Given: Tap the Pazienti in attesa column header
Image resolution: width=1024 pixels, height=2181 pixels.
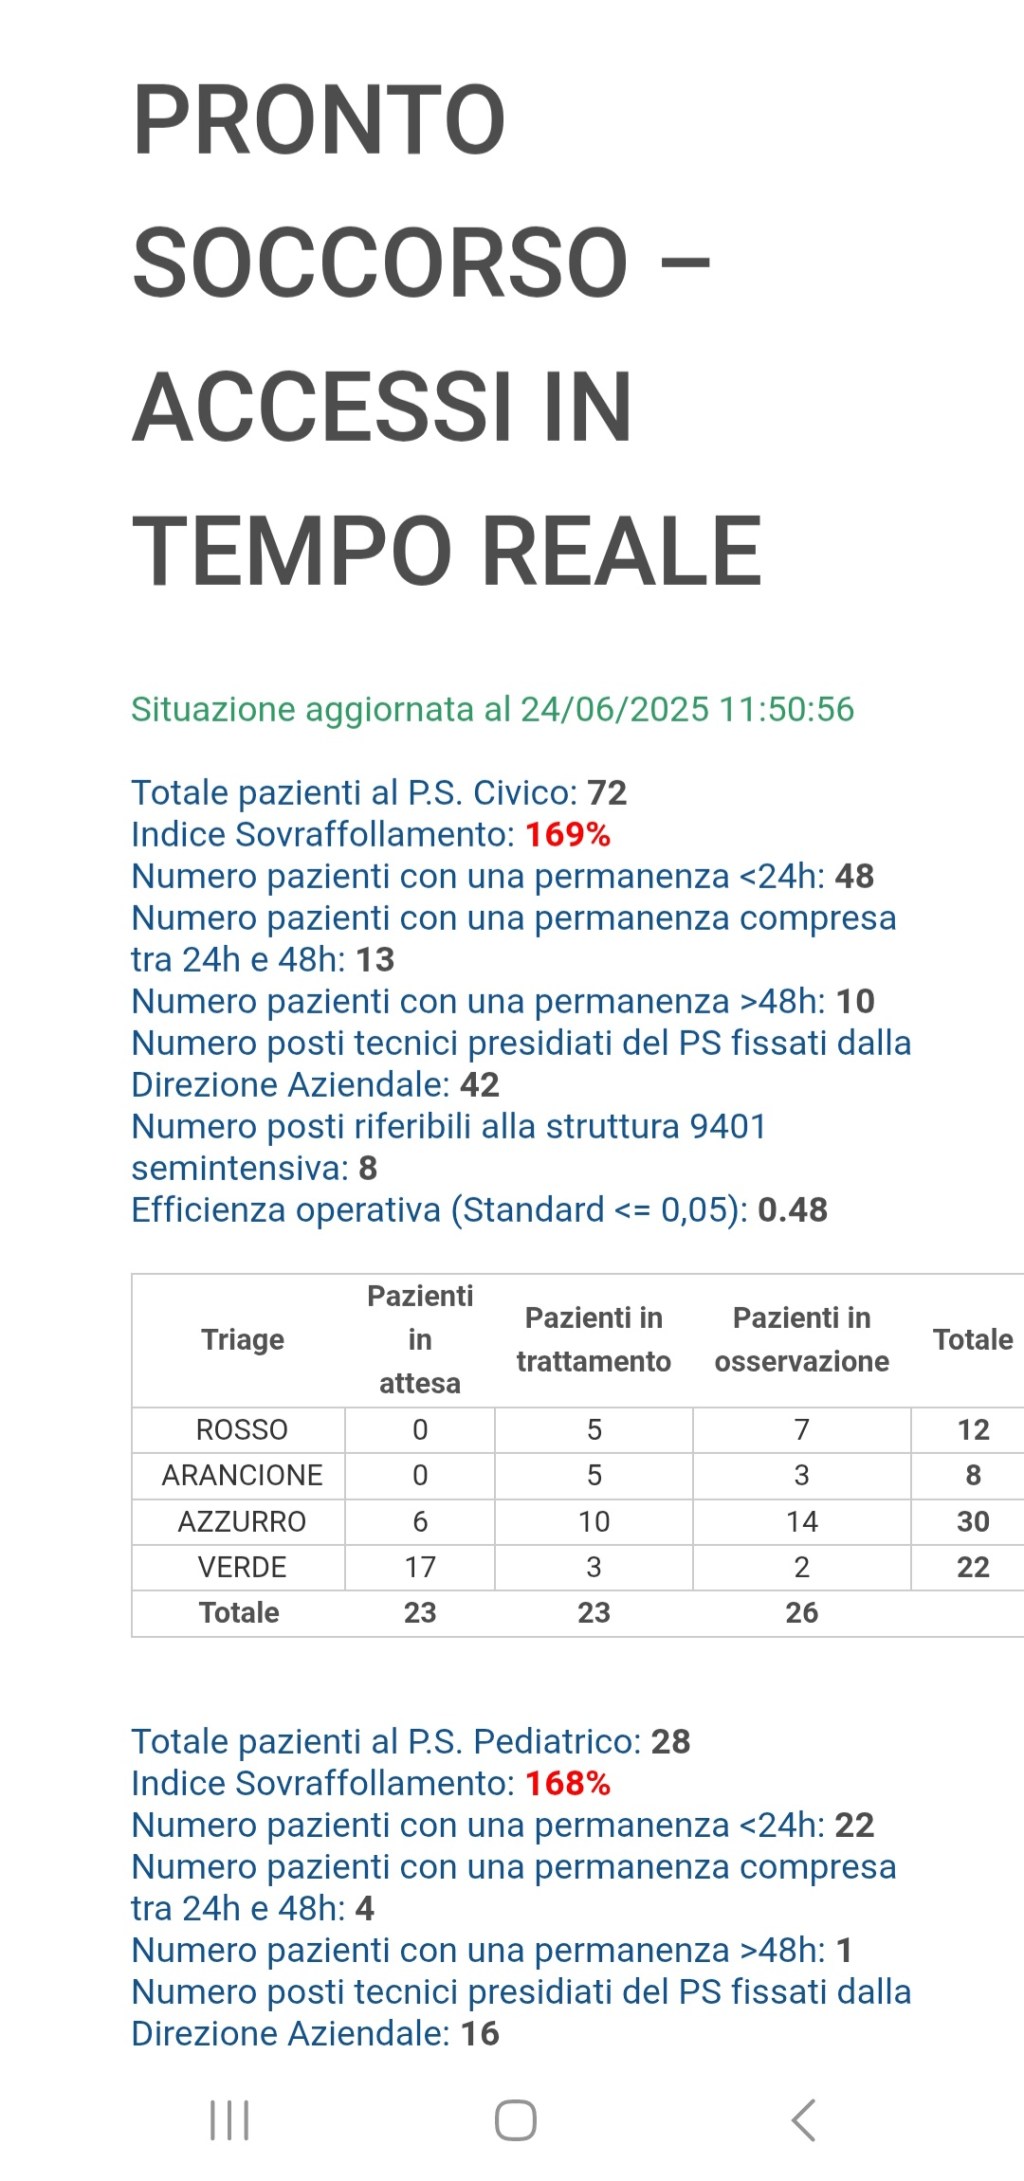Looking at the screenshot, I should pos(420,1339).
